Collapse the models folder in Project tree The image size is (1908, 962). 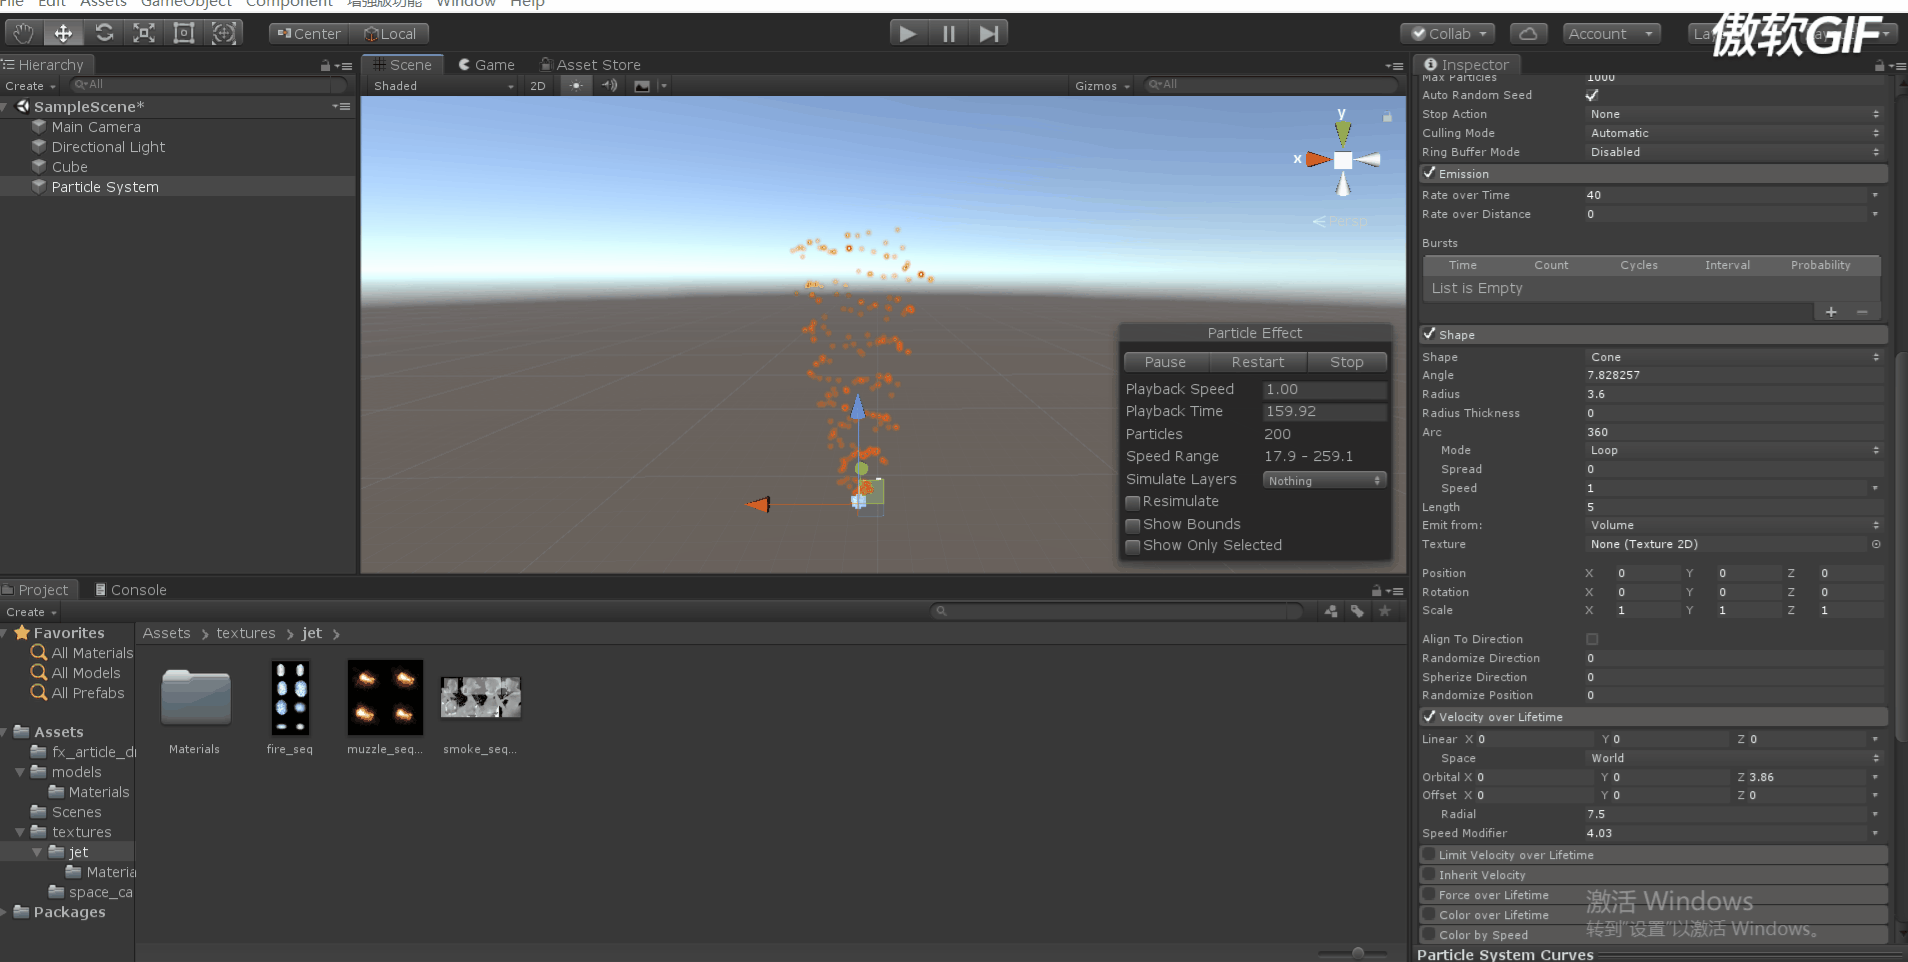pos(20,772)
